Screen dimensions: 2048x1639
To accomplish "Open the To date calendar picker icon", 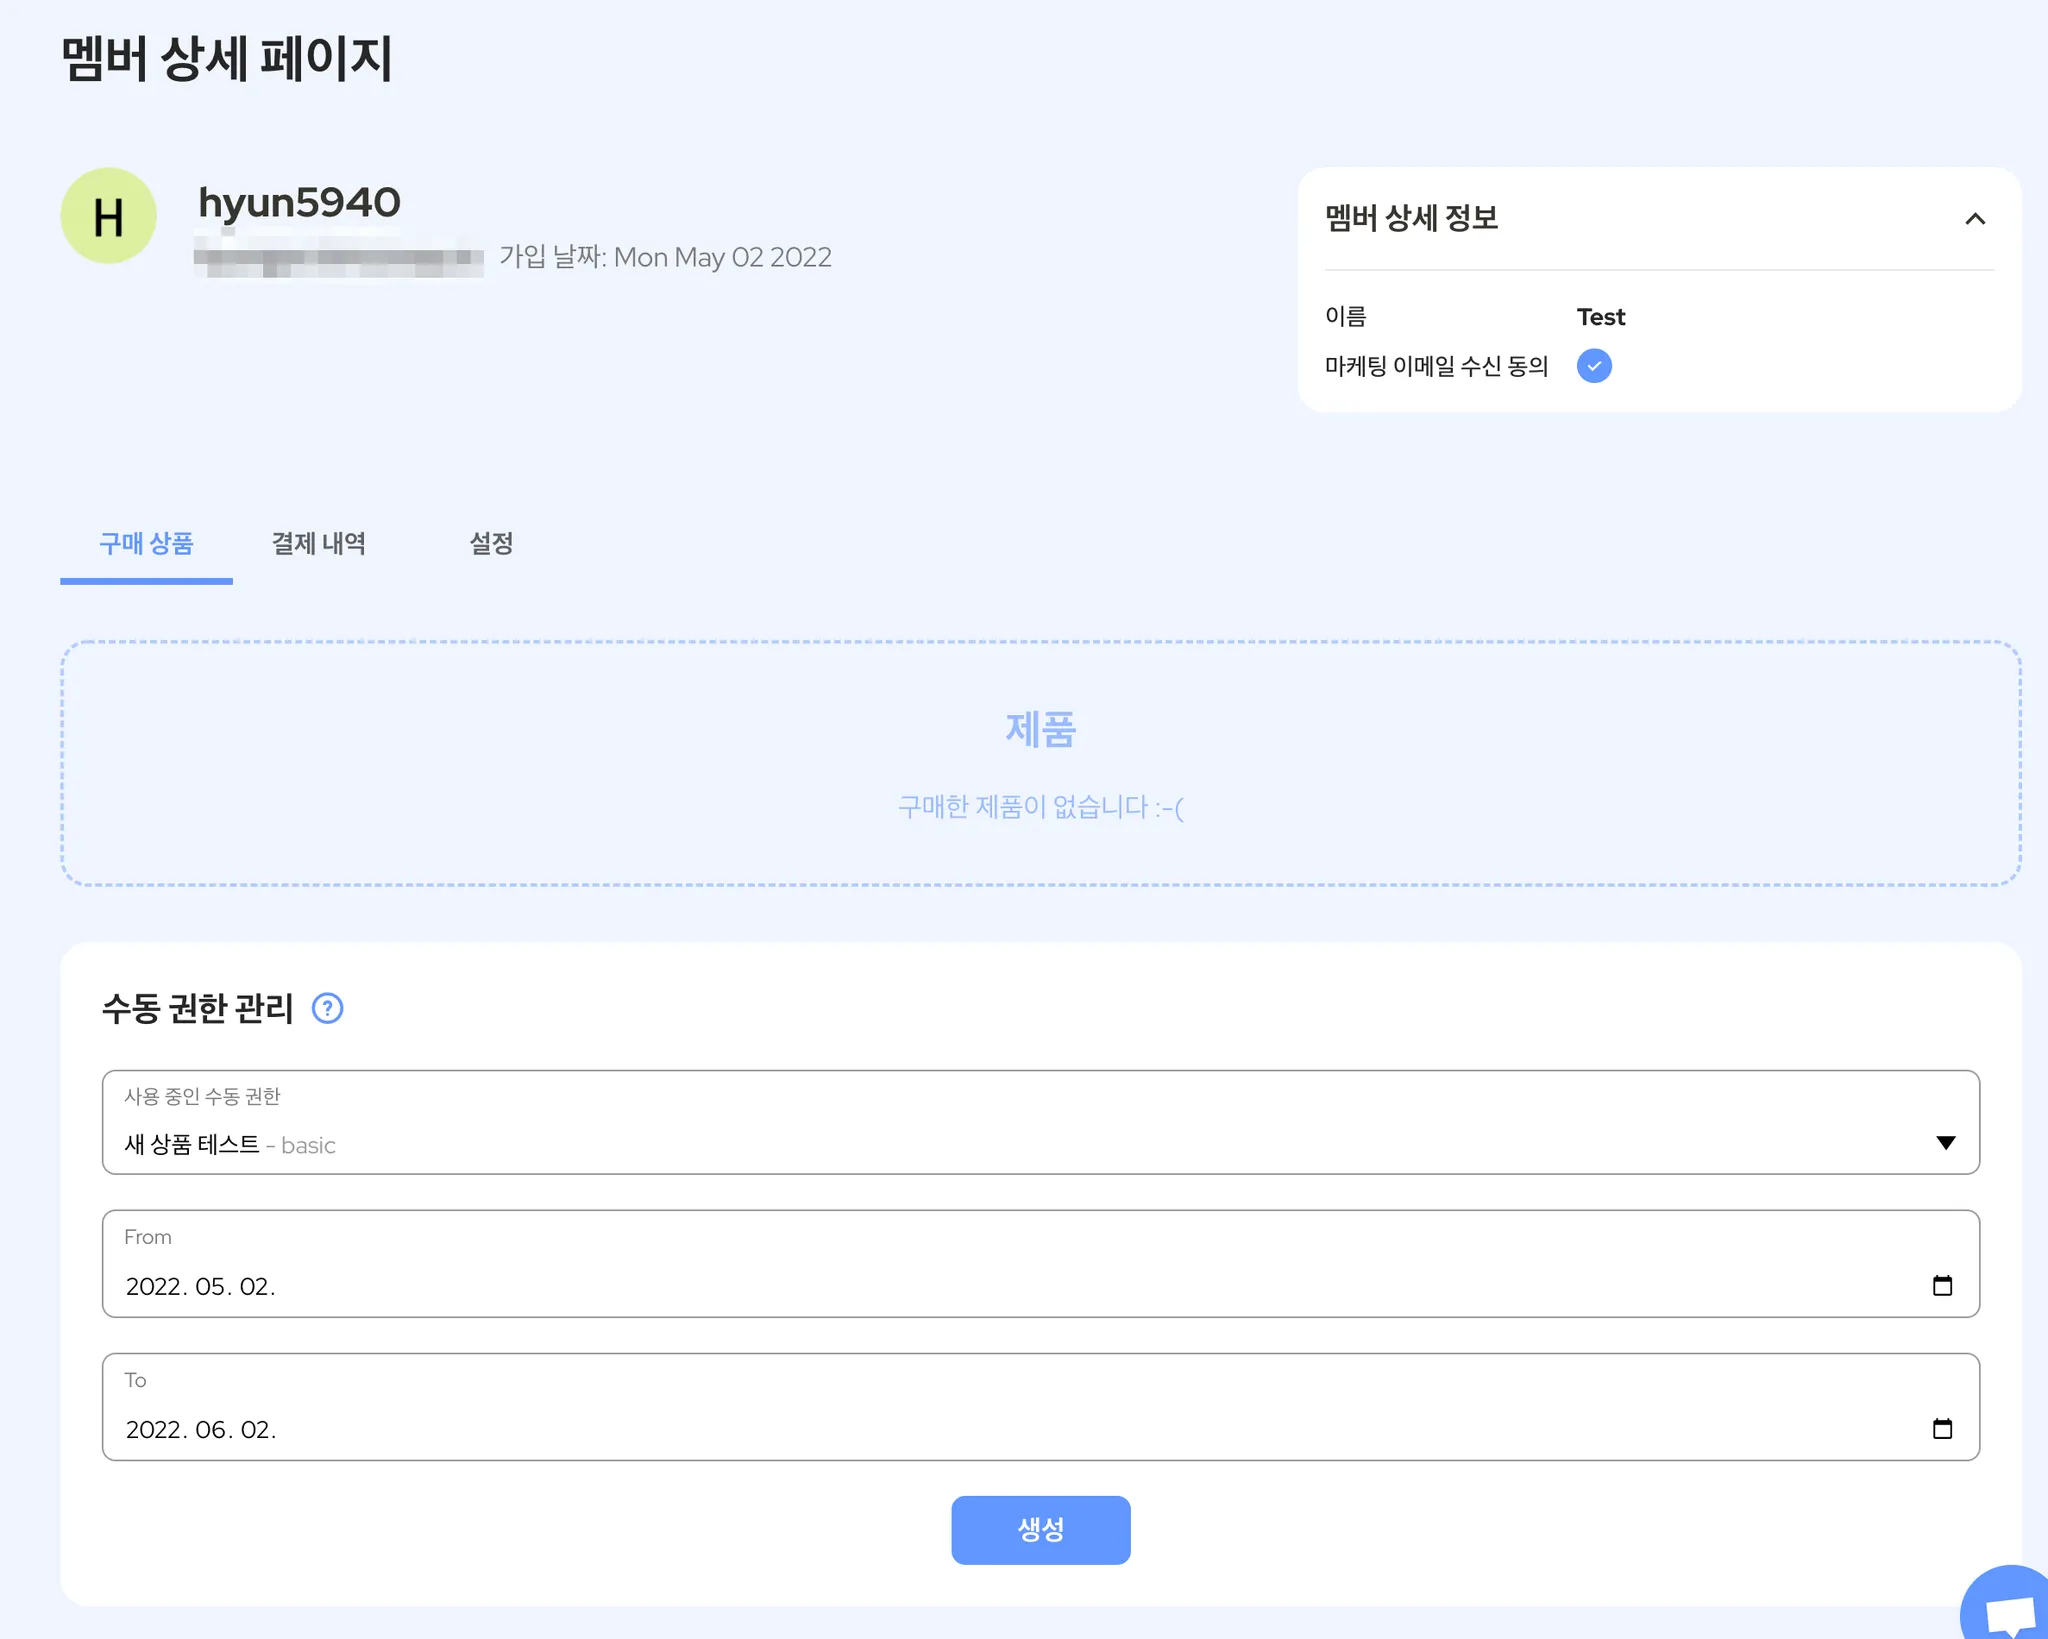I will point(1942,1429).
